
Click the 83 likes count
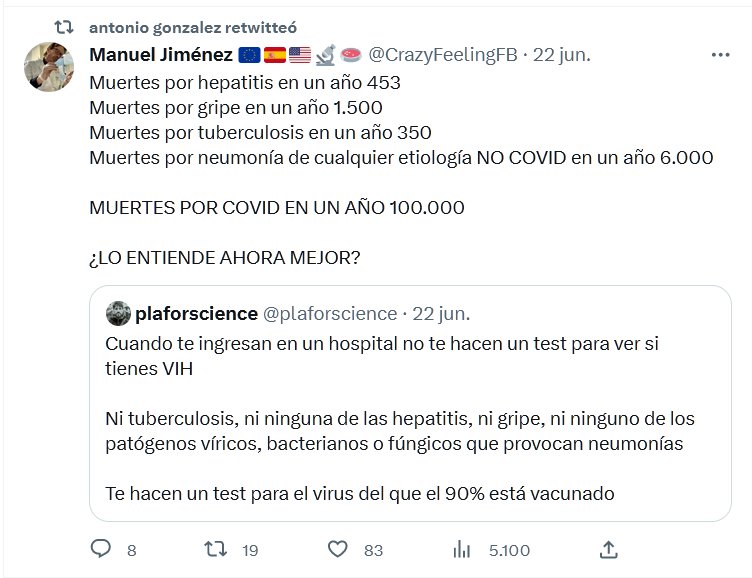click(x=374, y=549)
